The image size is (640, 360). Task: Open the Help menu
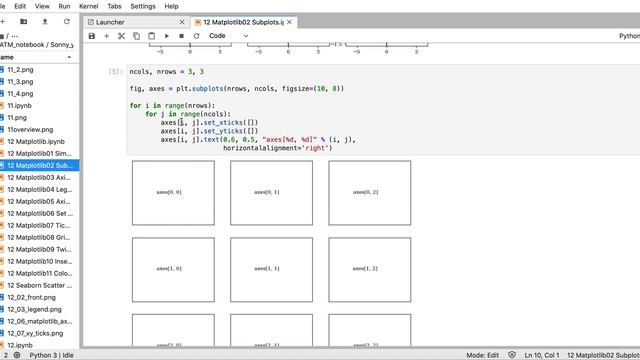click(x=171, y=6)
